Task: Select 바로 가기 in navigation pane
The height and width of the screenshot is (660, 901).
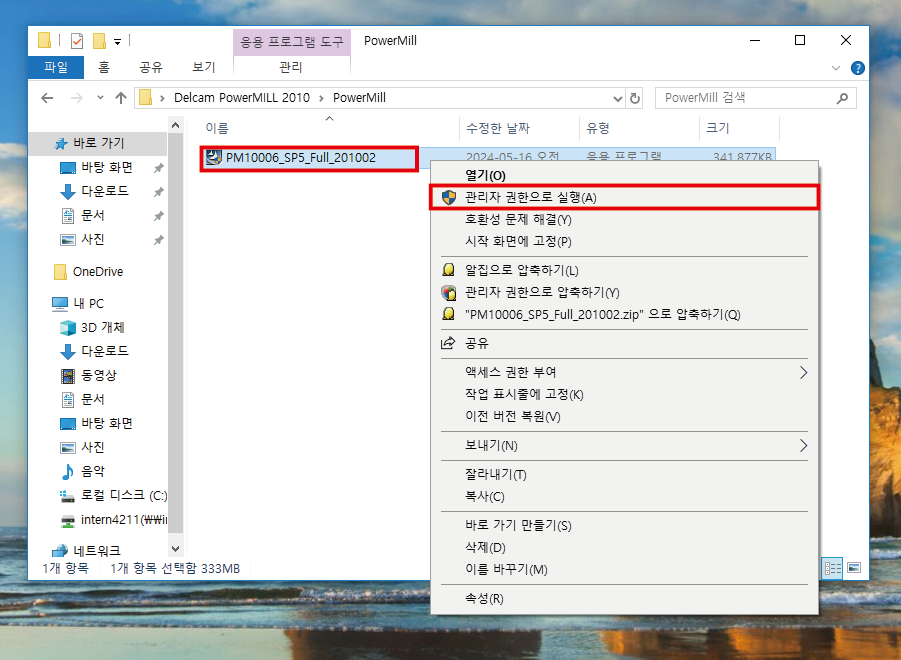Action: [x=98, y=143]
